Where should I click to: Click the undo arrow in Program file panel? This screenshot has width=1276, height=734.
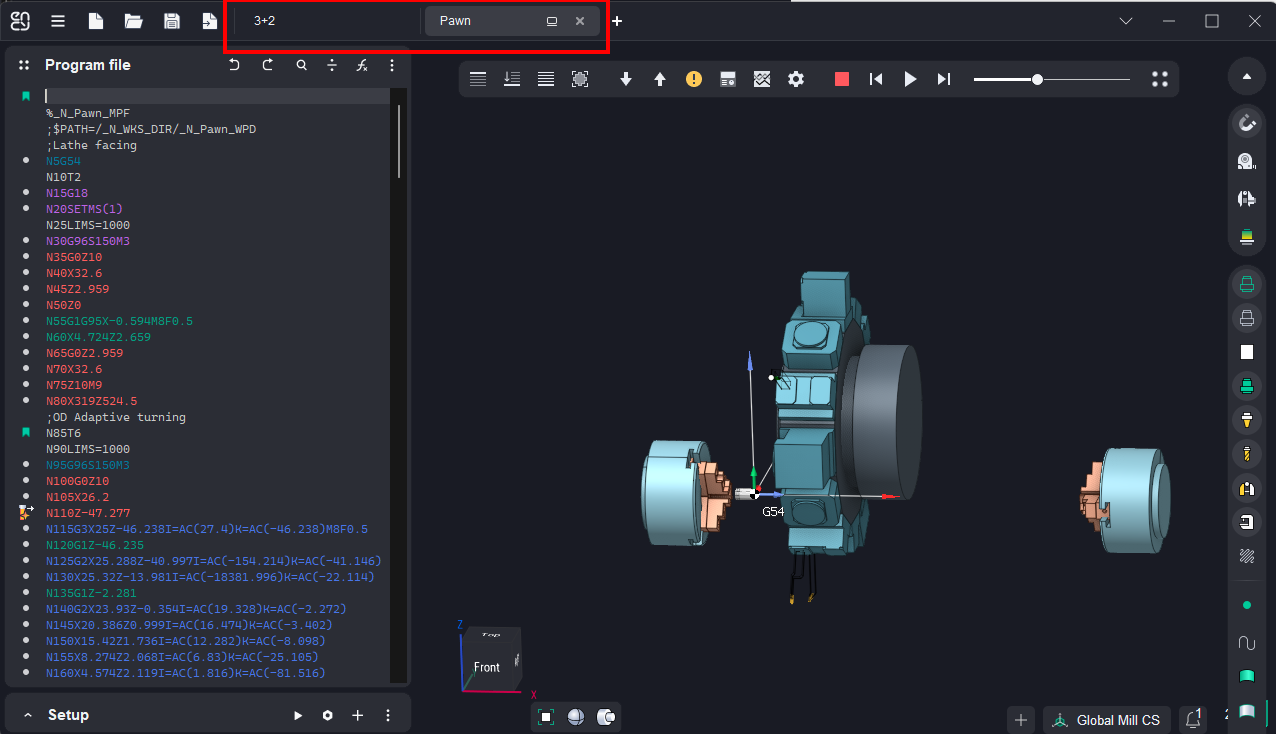click(234, 65)
